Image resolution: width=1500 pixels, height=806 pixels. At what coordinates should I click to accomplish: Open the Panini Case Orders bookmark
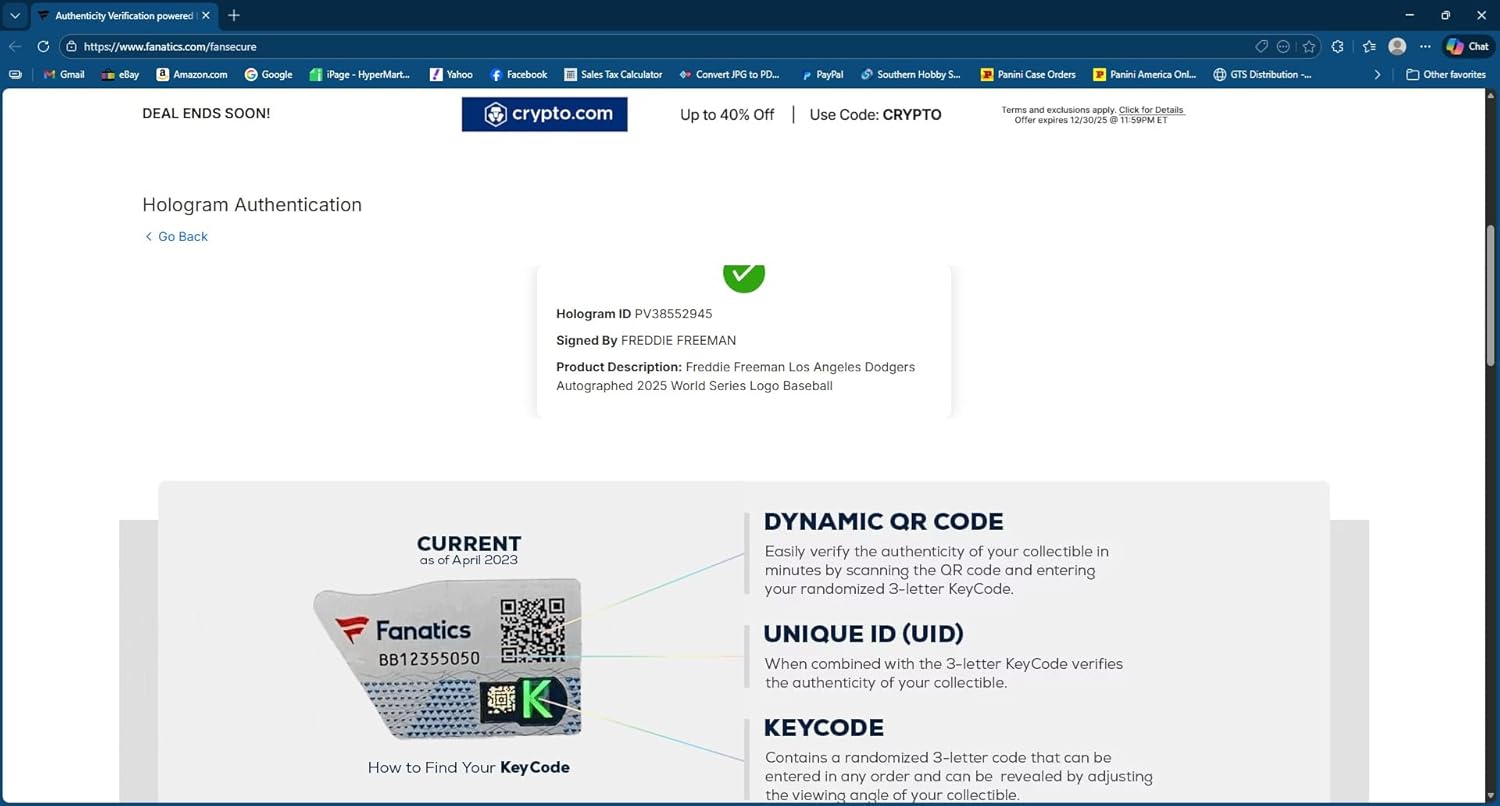(x=1028, y=75)
